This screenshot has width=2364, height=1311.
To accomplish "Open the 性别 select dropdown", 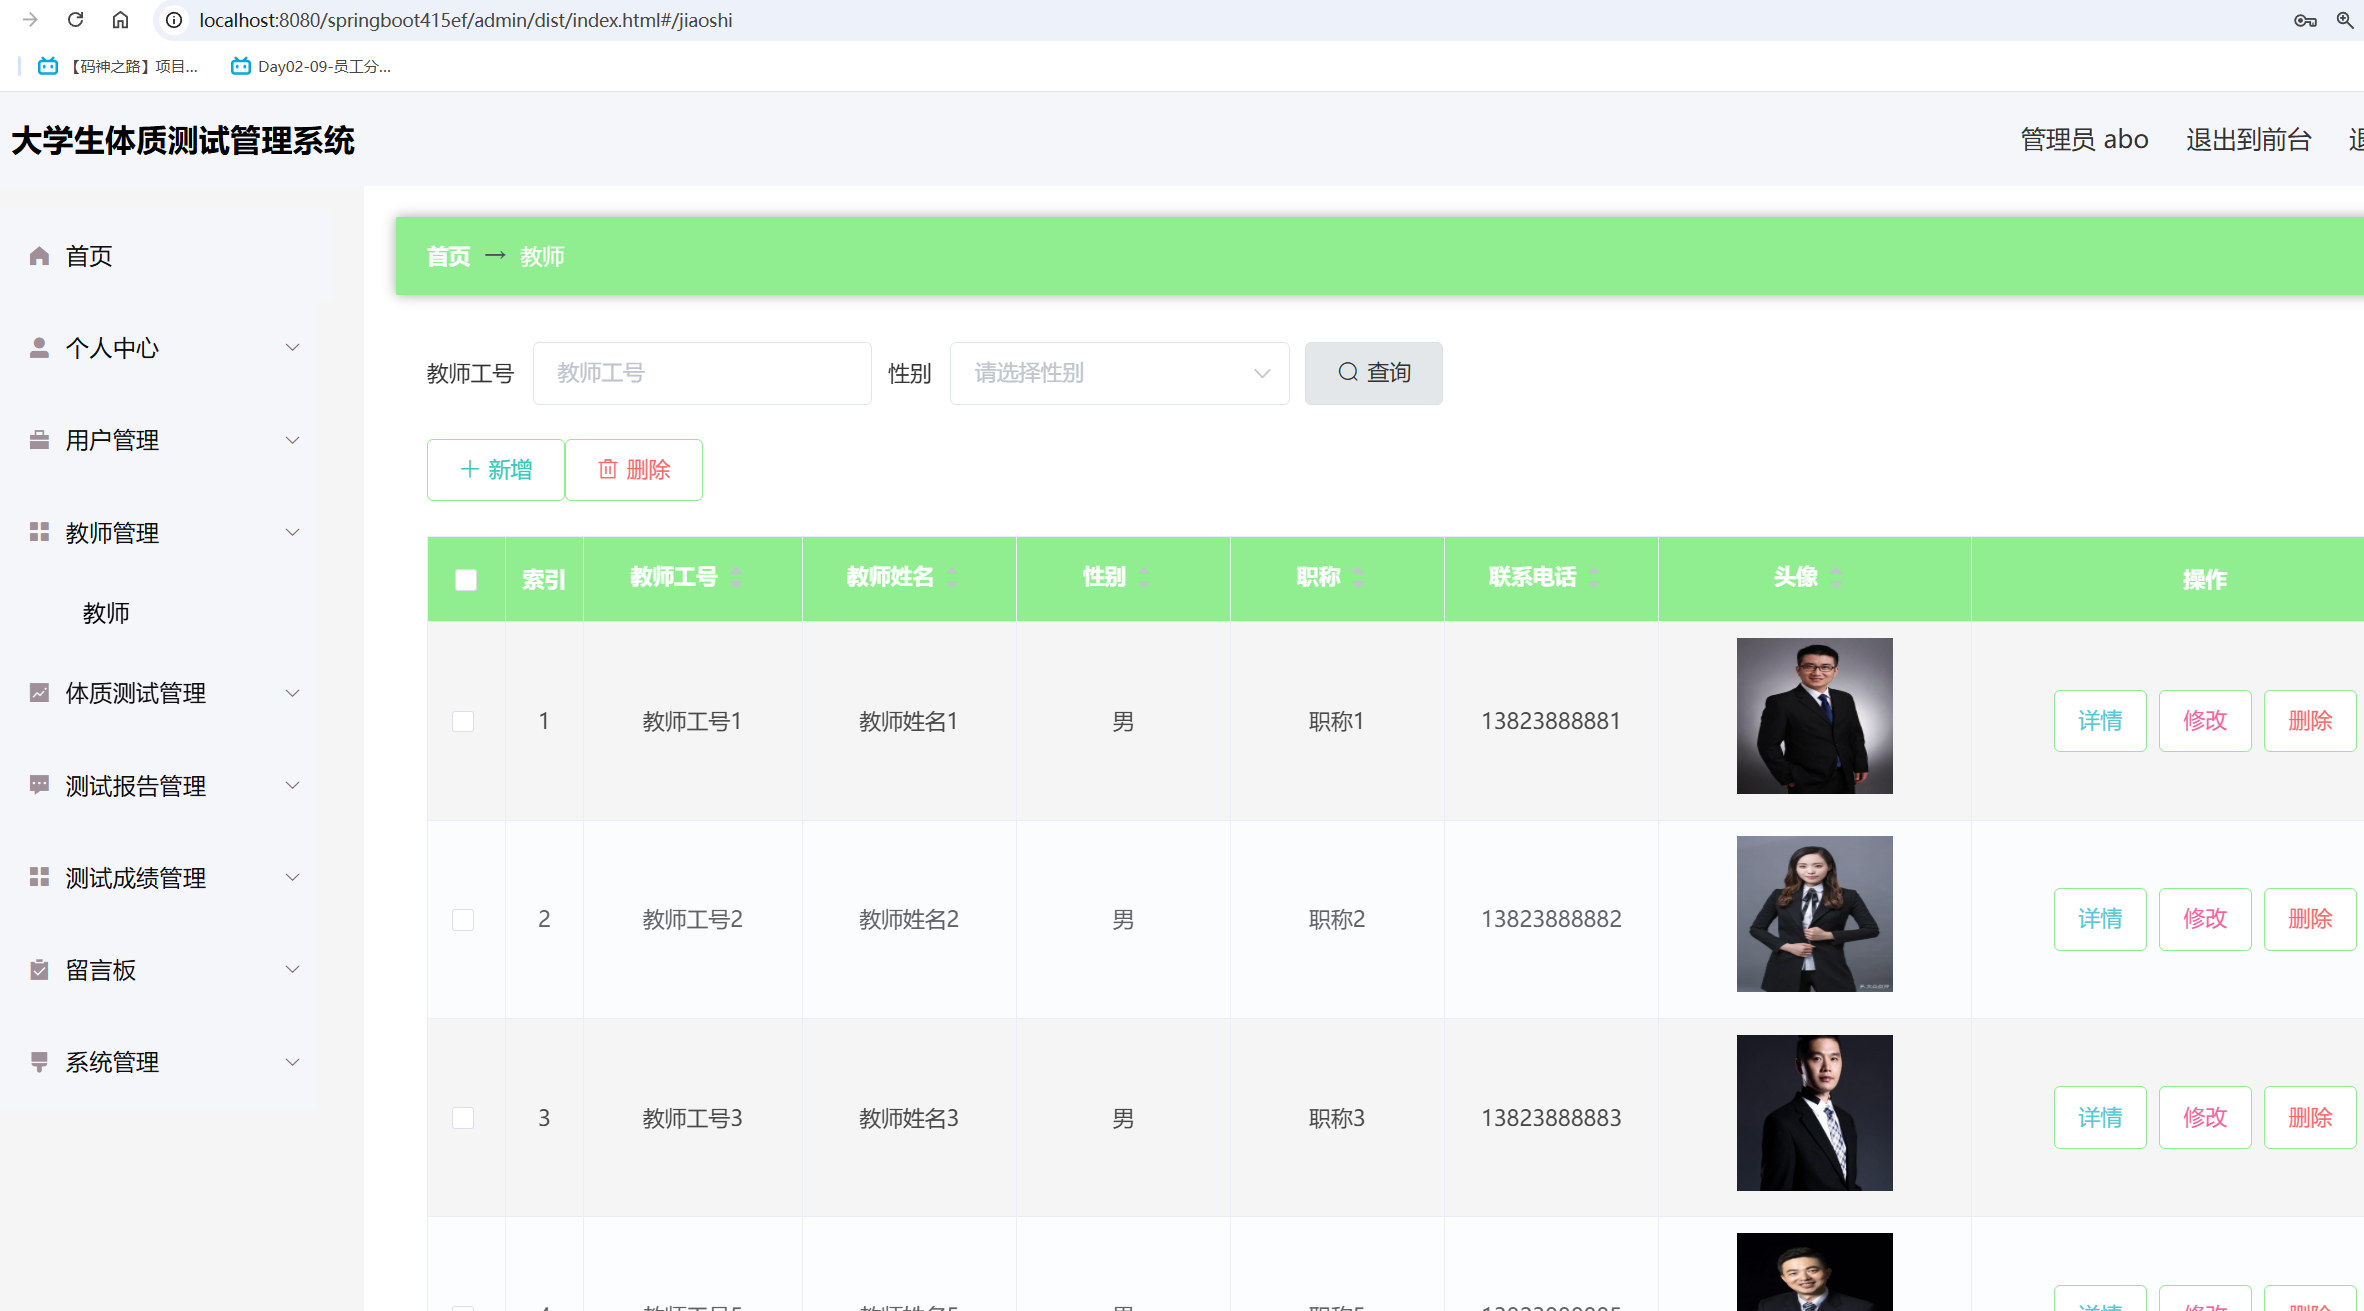I will point(1119,373).
